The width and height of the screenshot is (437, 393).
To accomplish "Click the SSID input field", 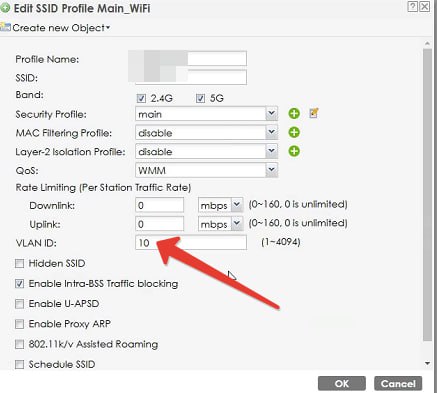I will click(191, 77).
